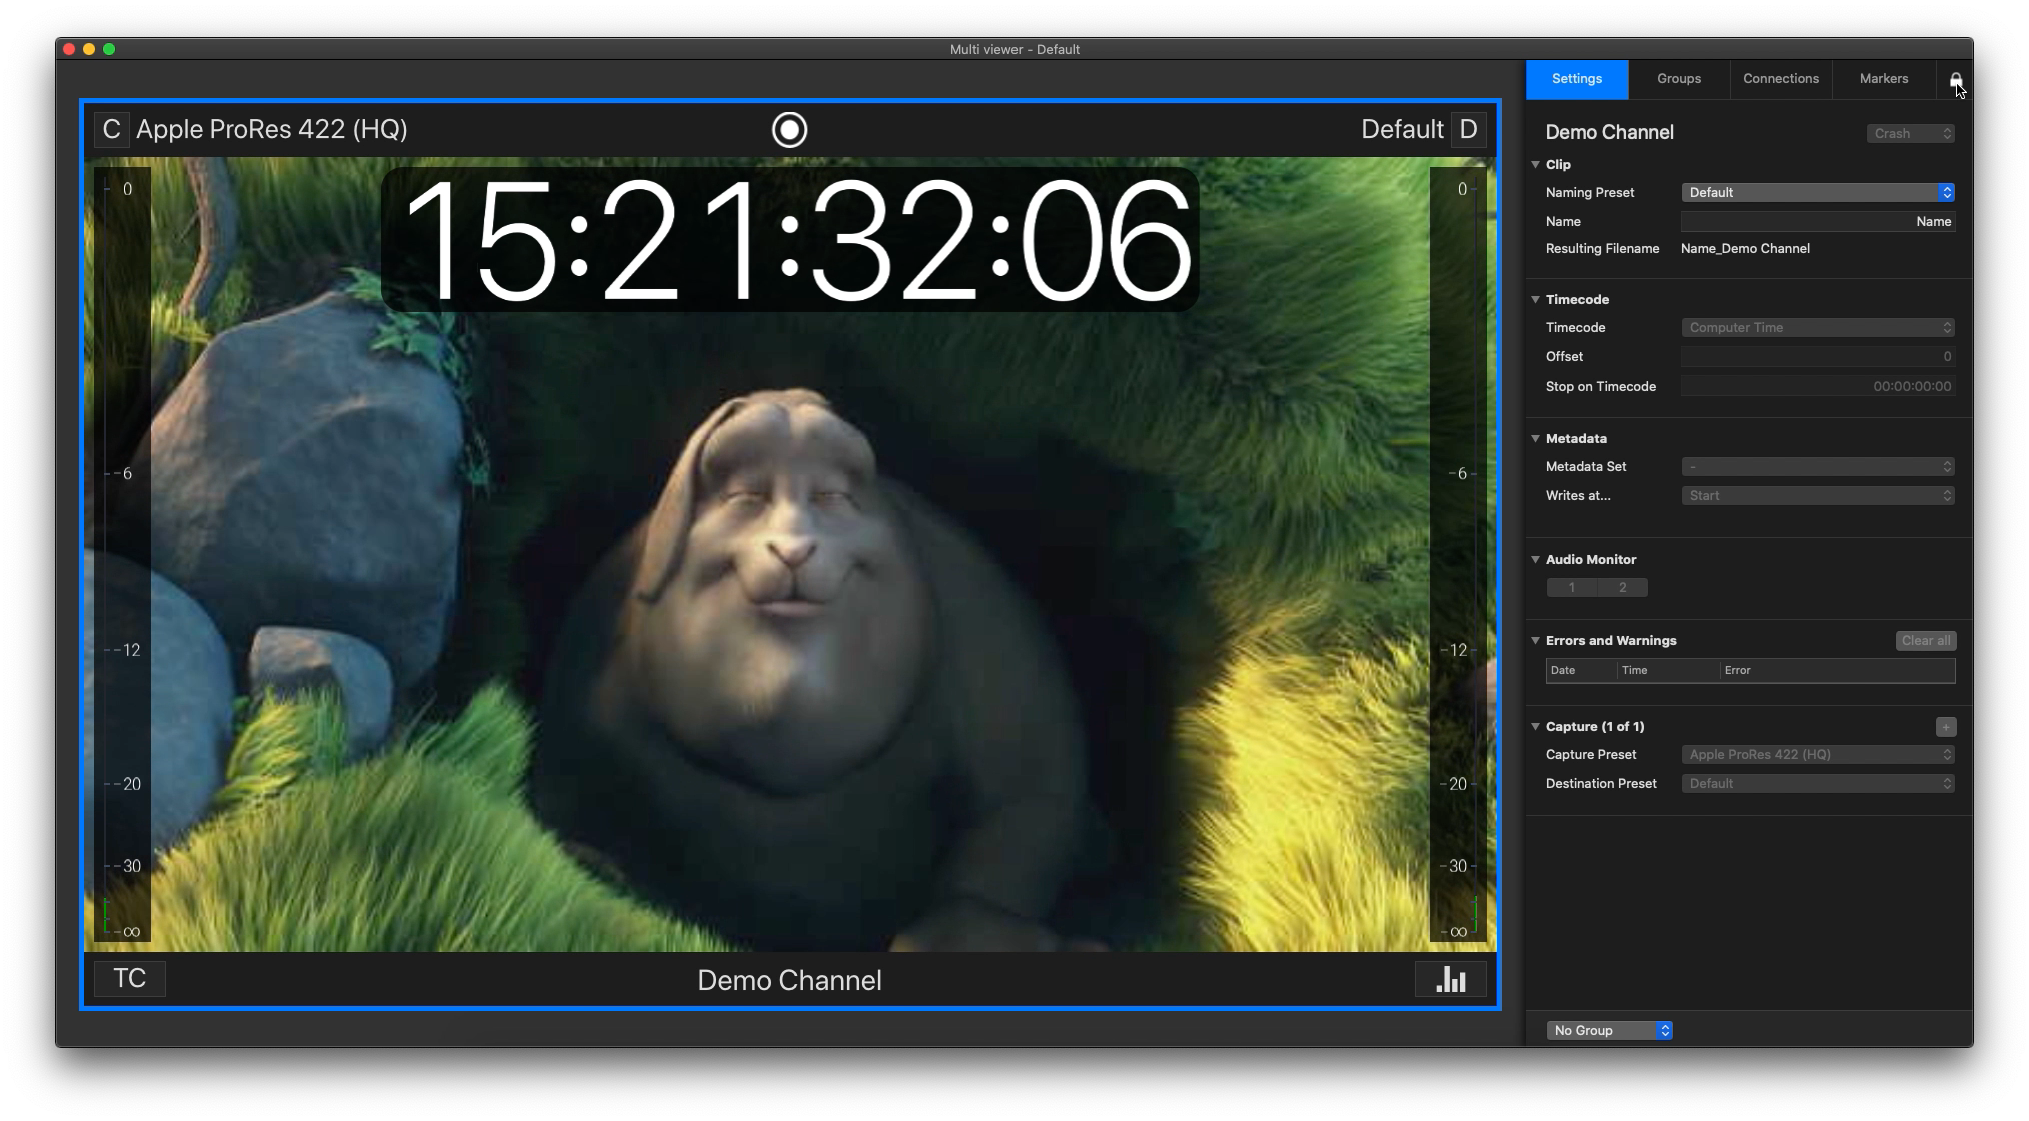Click the Error column header

point(1837,671)
